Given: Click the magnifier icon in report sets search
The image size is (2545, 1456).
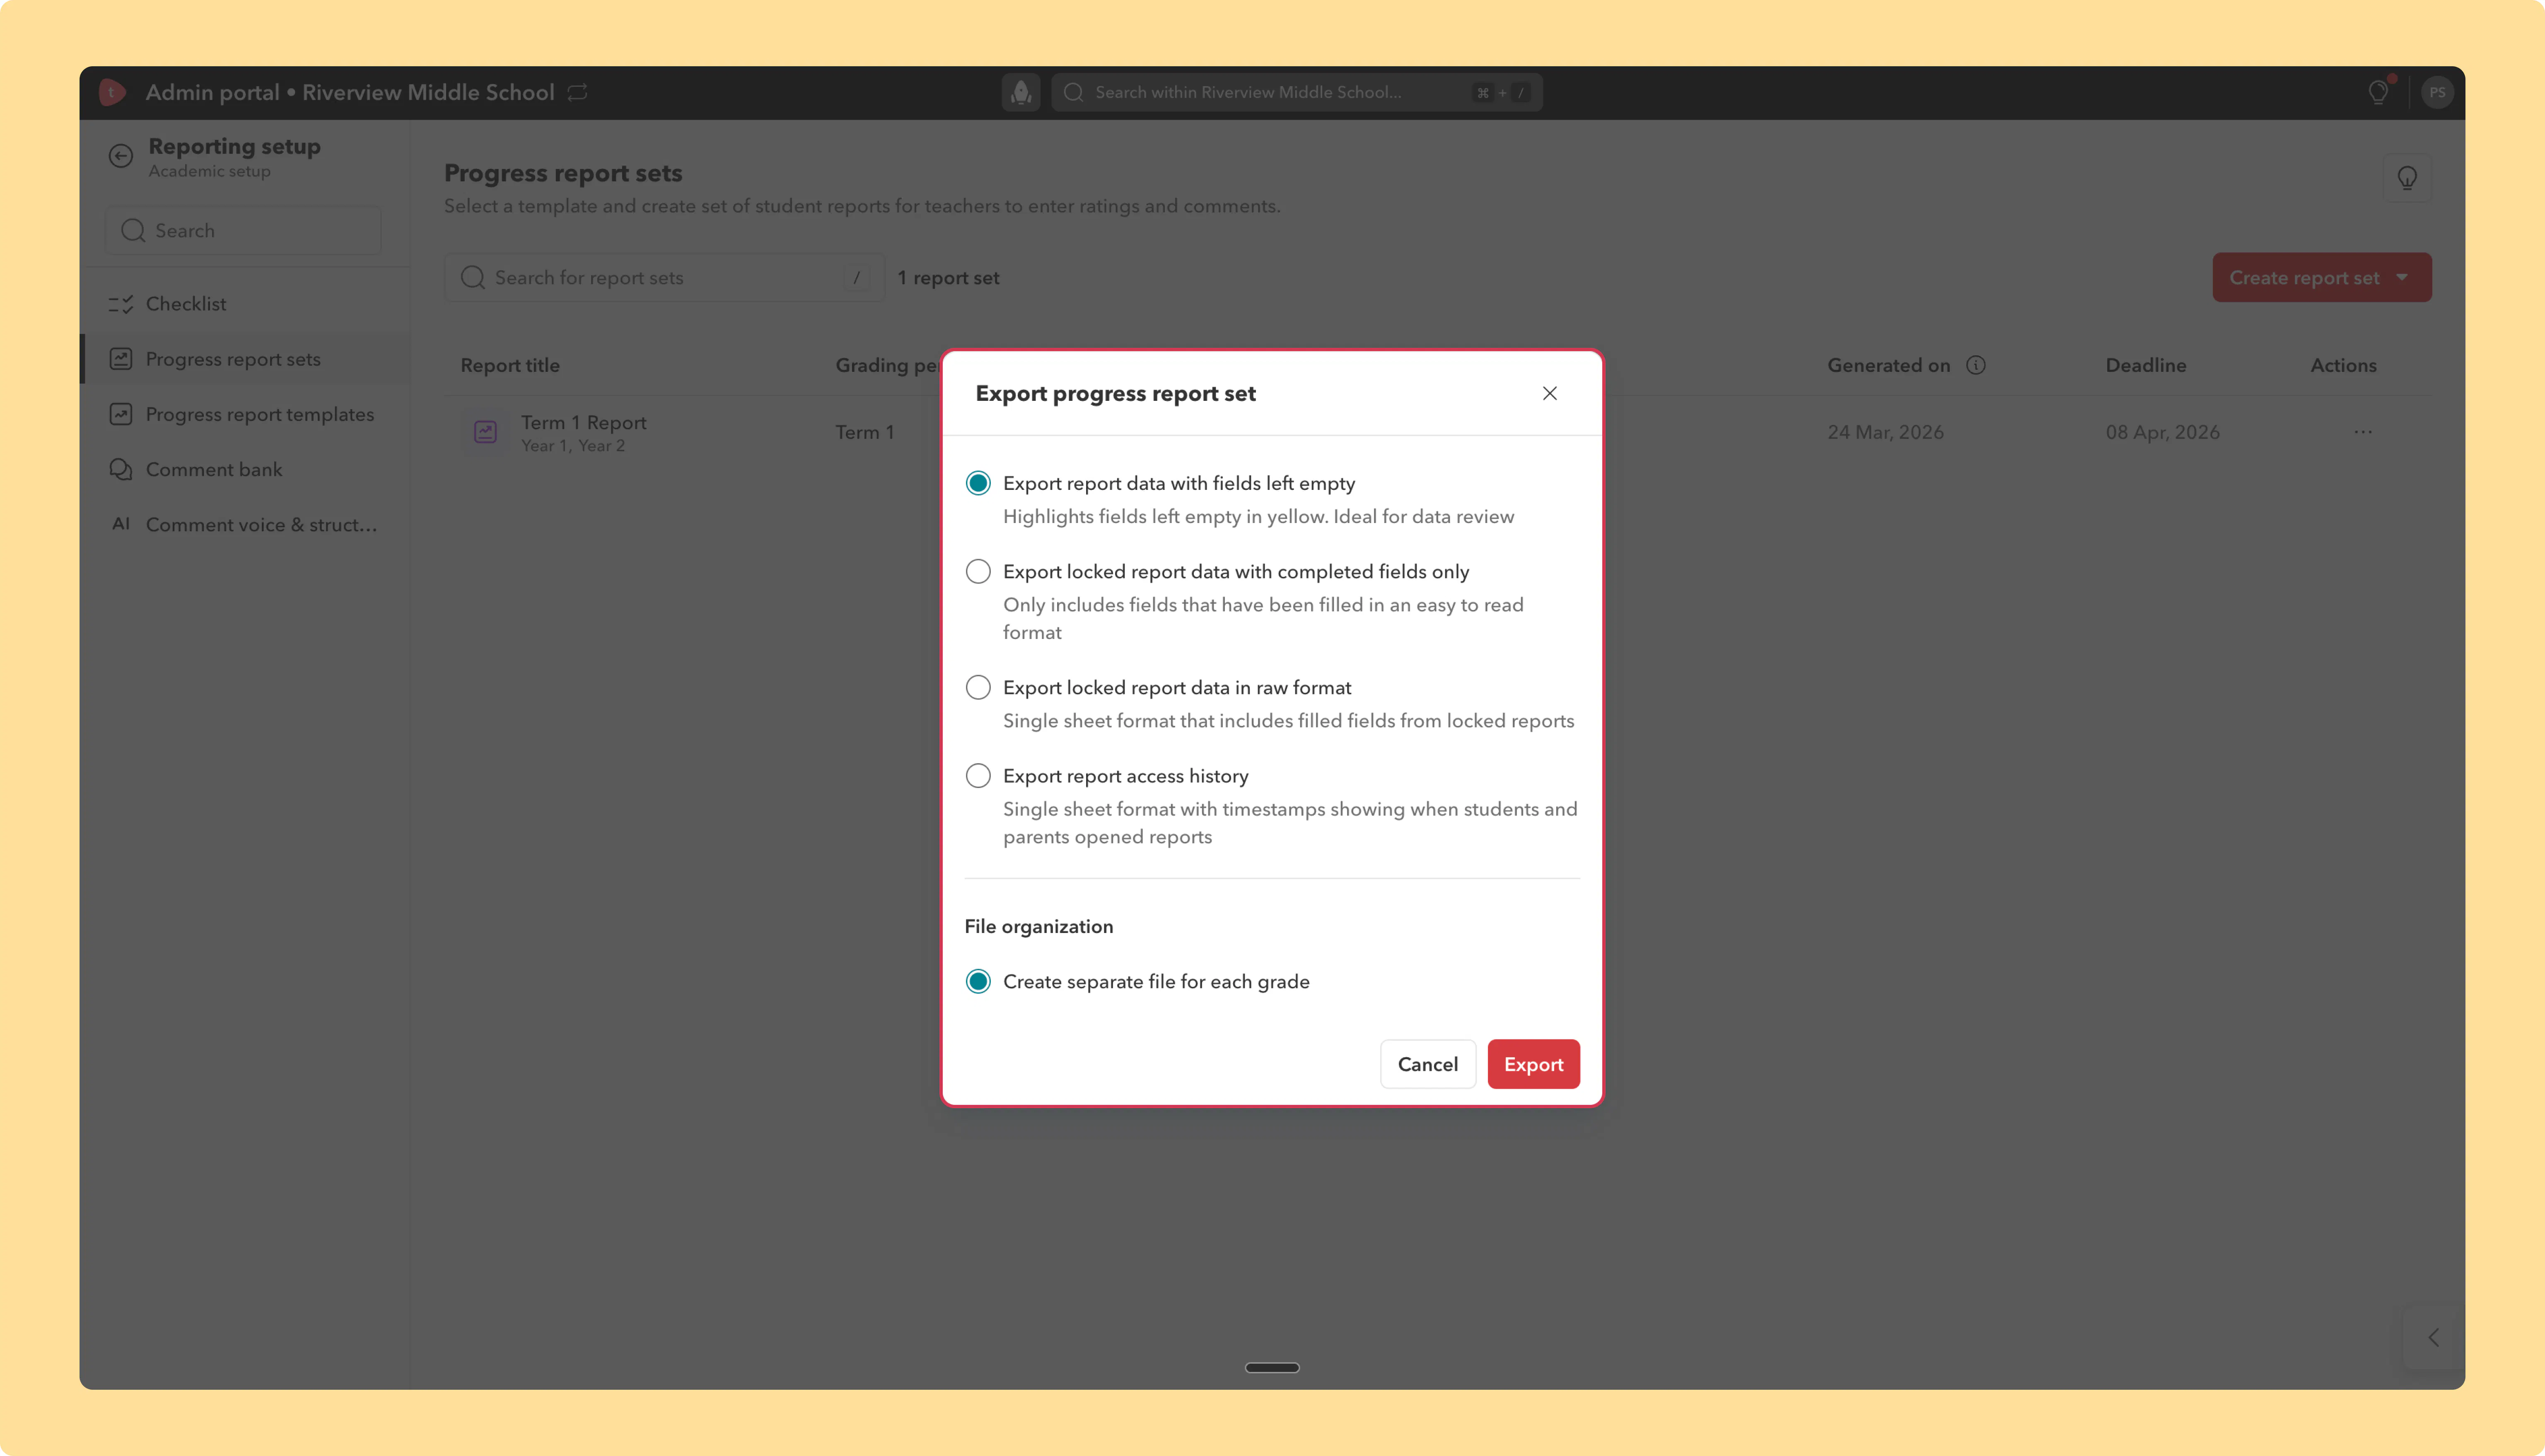Looking at the screenshot, I should (x=473, y=278).
